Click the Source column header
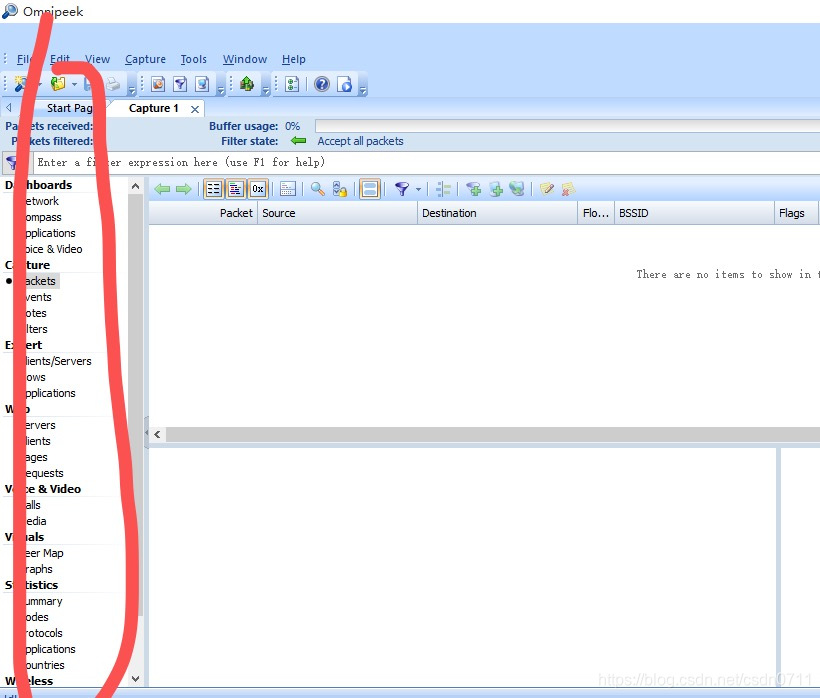The width and height of the screenshot is (820, 698). [x=337, y=213]
